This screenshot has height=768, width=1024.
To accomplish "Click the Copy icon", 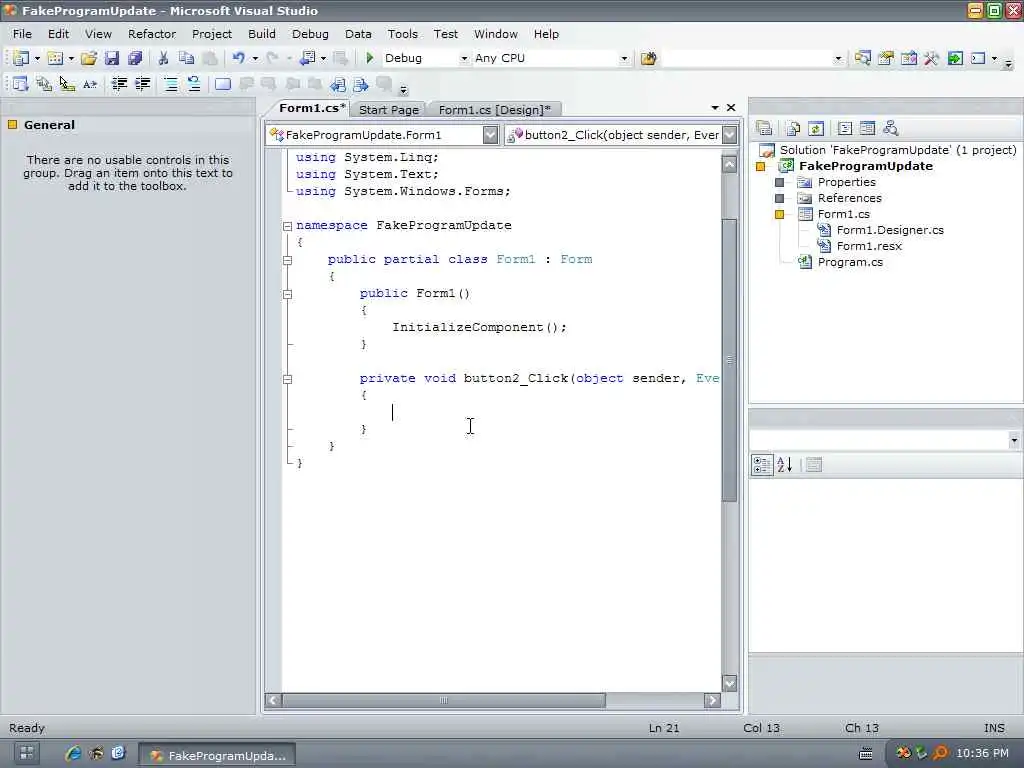I will click(186, 58).
